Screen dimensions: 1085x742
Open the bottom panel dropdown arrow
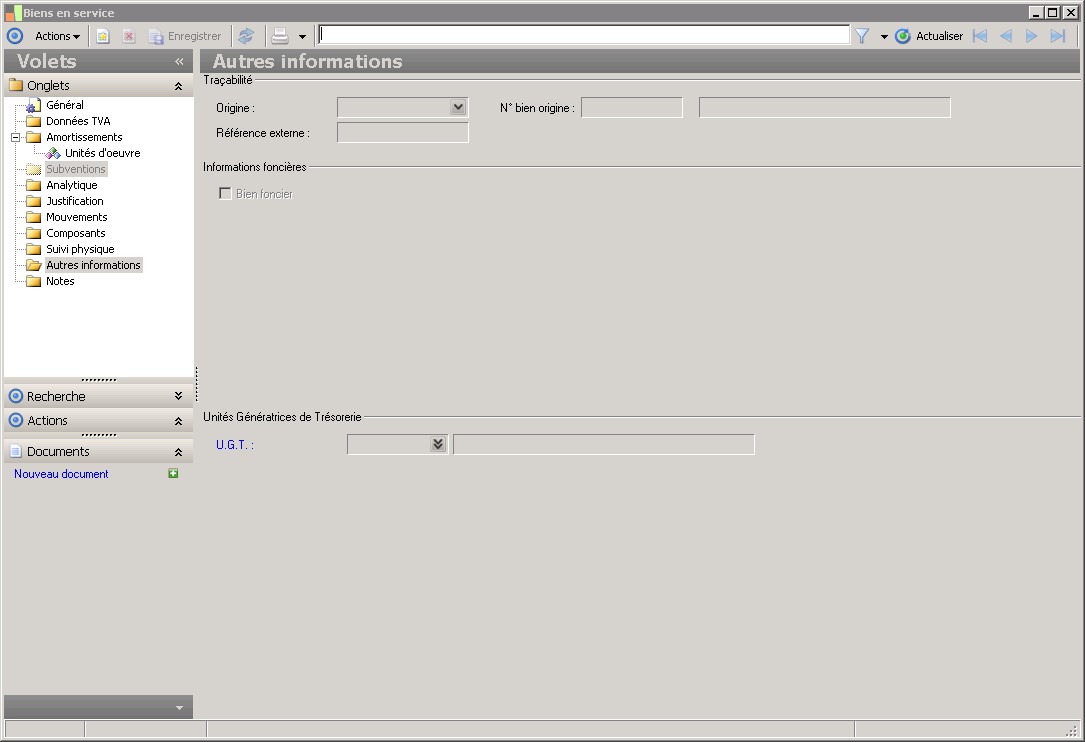pos(179,707)
